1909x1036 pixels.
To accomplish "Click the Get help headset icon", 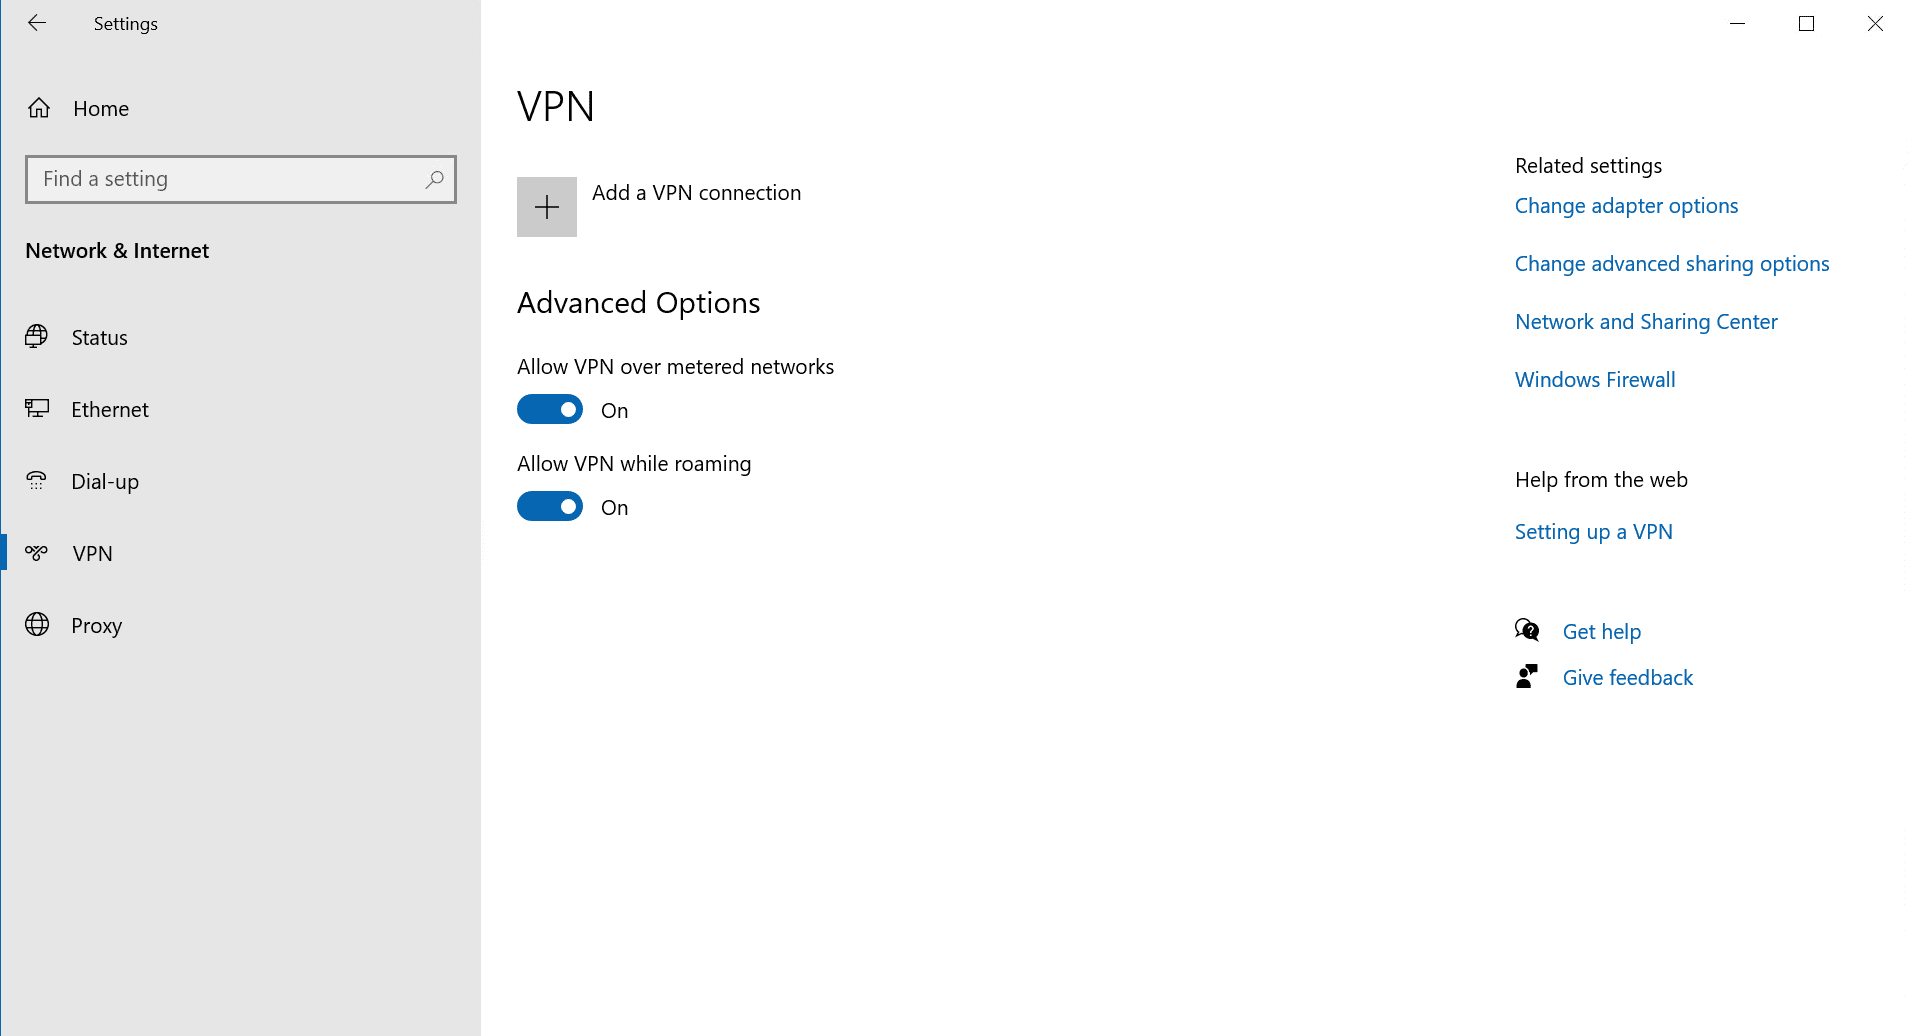I will pos(1526,630).
